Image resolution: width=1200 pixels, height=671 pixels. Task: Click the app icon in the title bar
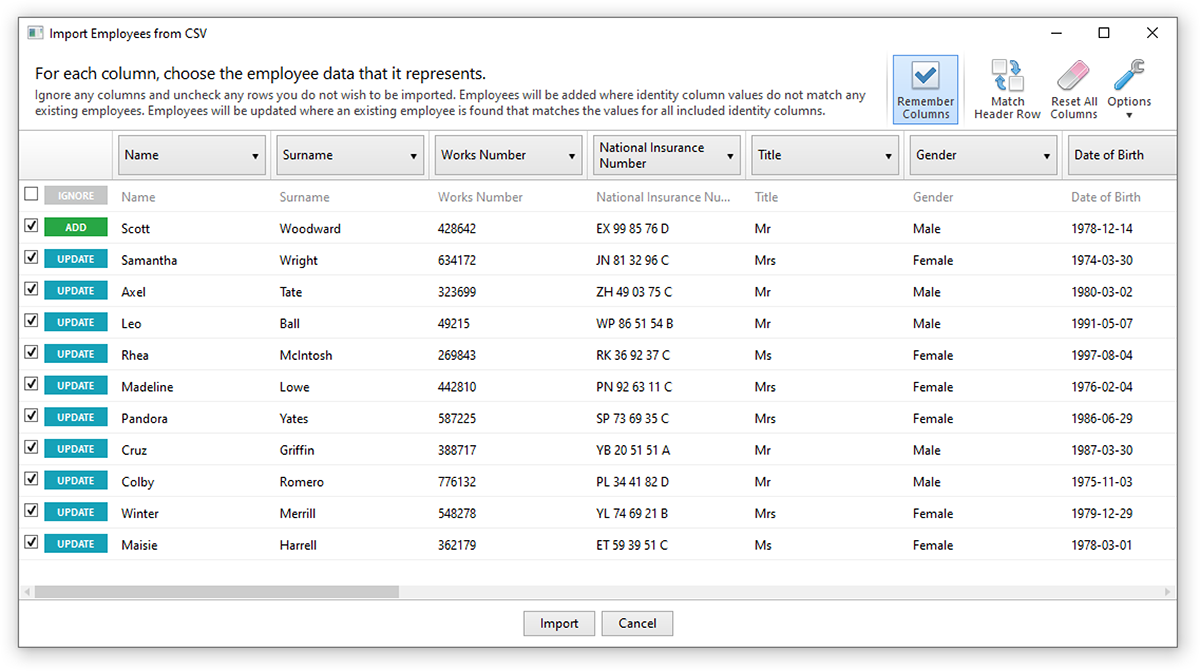[35, 33]
